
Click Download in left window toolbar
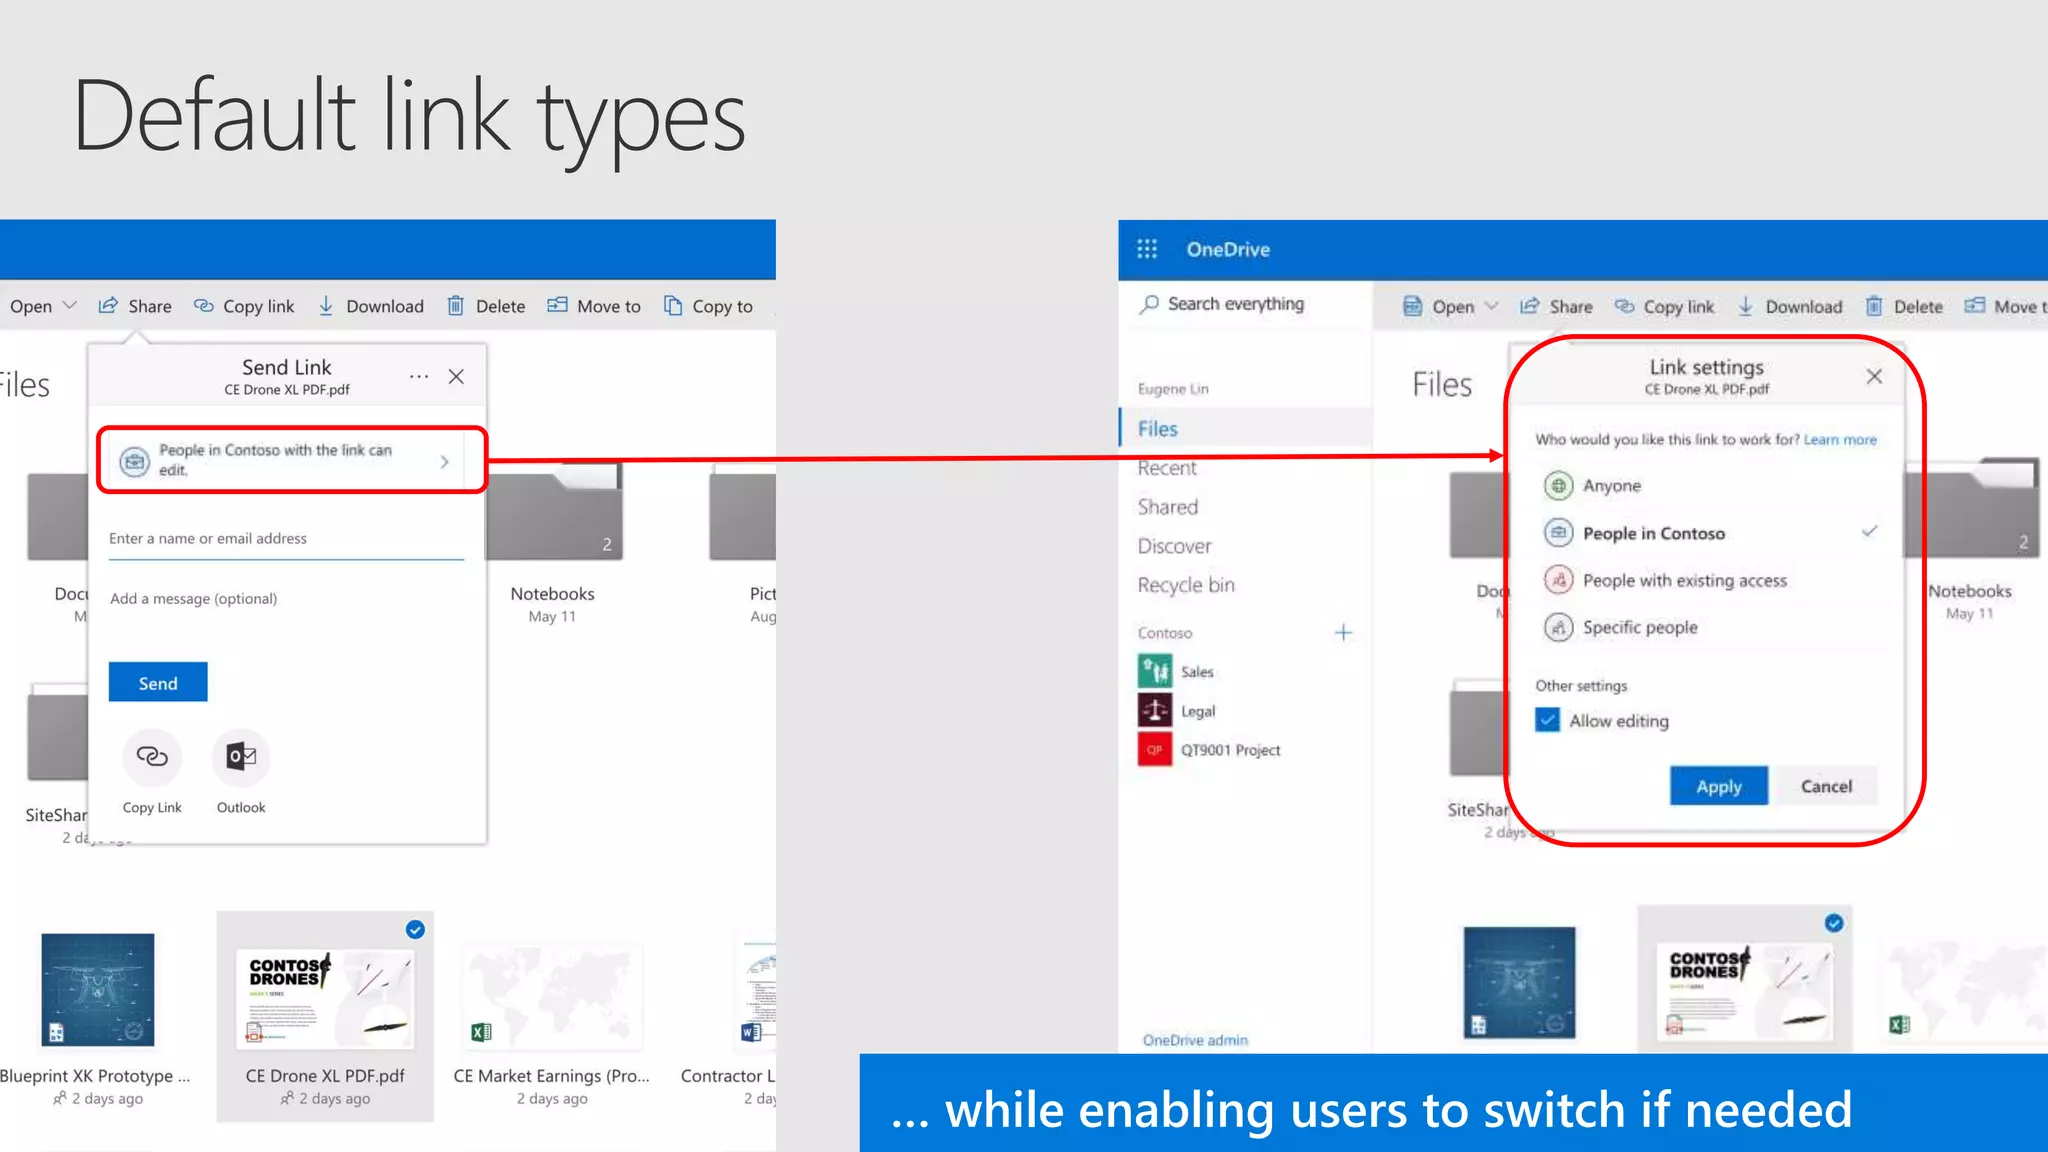[371, 306]
